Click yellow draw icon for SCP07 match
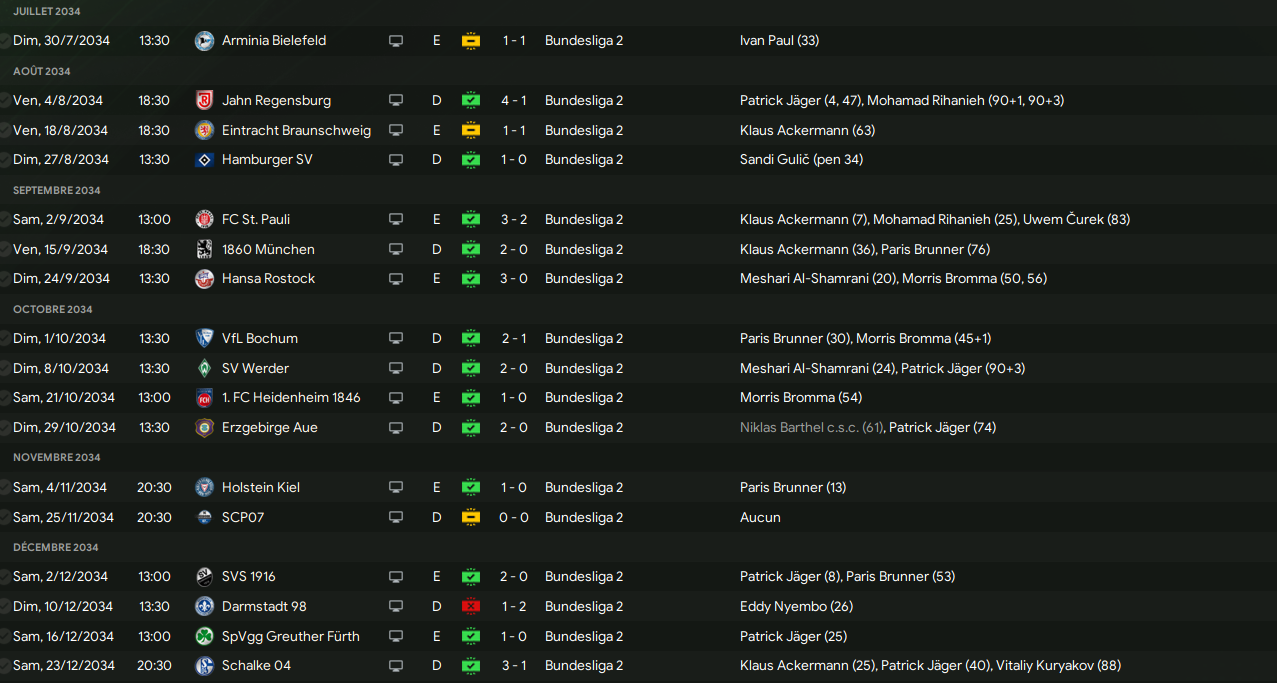Viewport: 1277px width, 683px height. [x=470, y=518]
